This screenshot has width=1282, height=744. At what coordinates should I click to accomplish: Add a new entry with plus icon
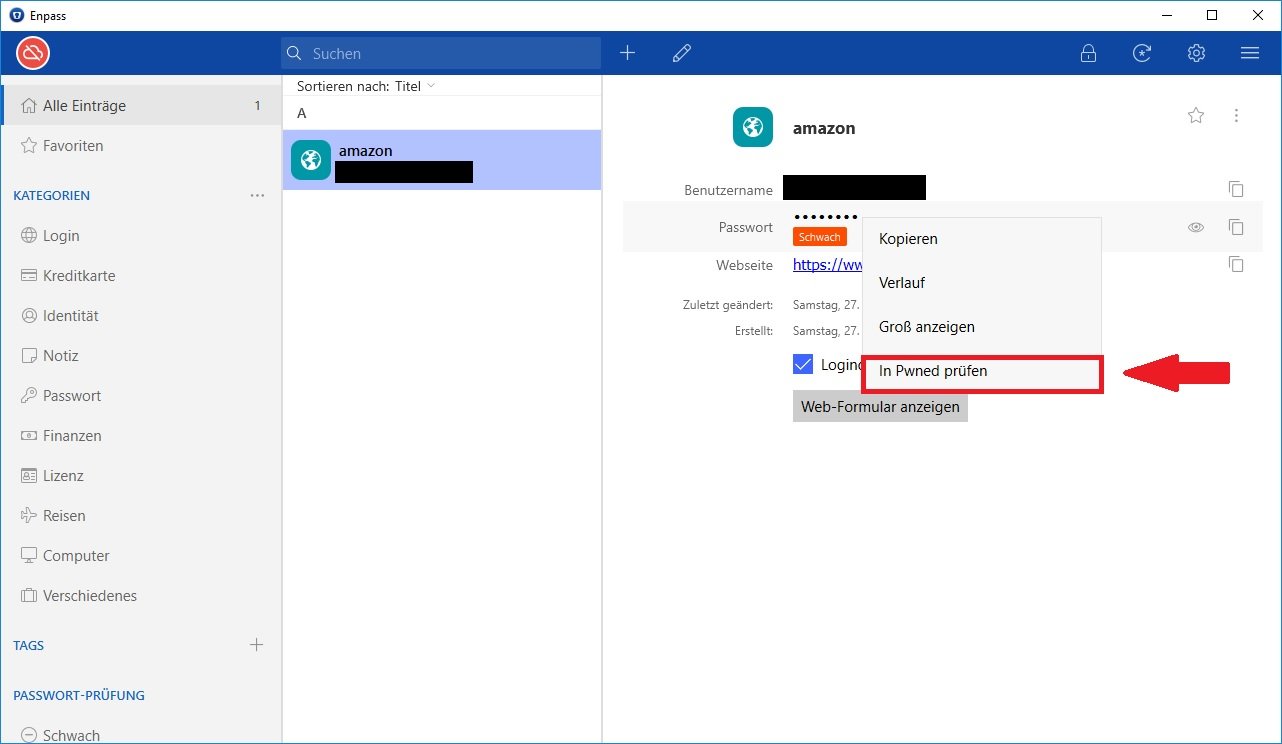[x=627, y=53]
